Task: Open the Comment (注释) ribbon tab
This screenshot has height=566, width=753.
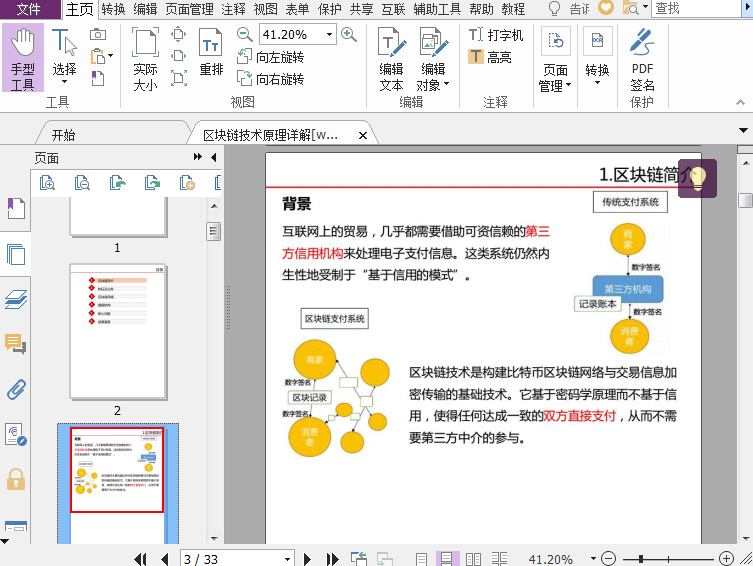Action: click(x=233, y=9)
